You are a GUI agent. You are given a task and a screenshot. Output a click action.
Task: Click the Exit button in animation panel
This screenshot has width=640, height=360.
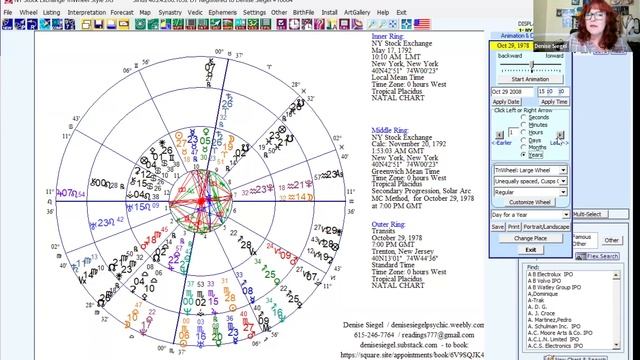click(x=530, y=249)
